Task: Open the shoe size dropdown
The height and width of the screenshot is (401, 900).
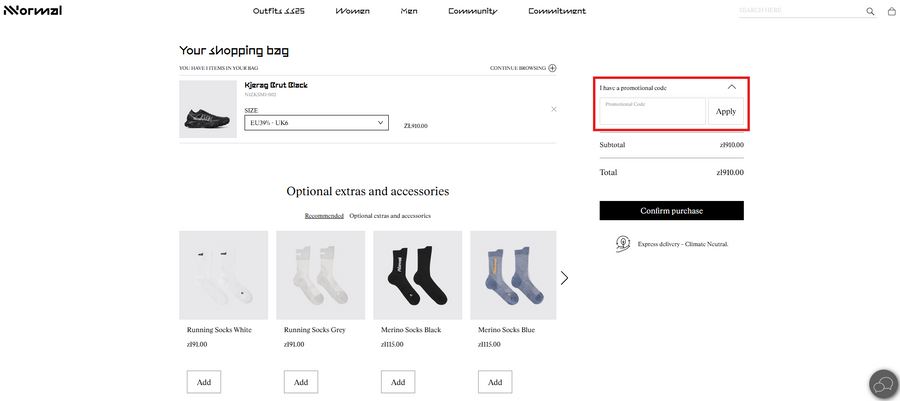Action: coord(316,123)
